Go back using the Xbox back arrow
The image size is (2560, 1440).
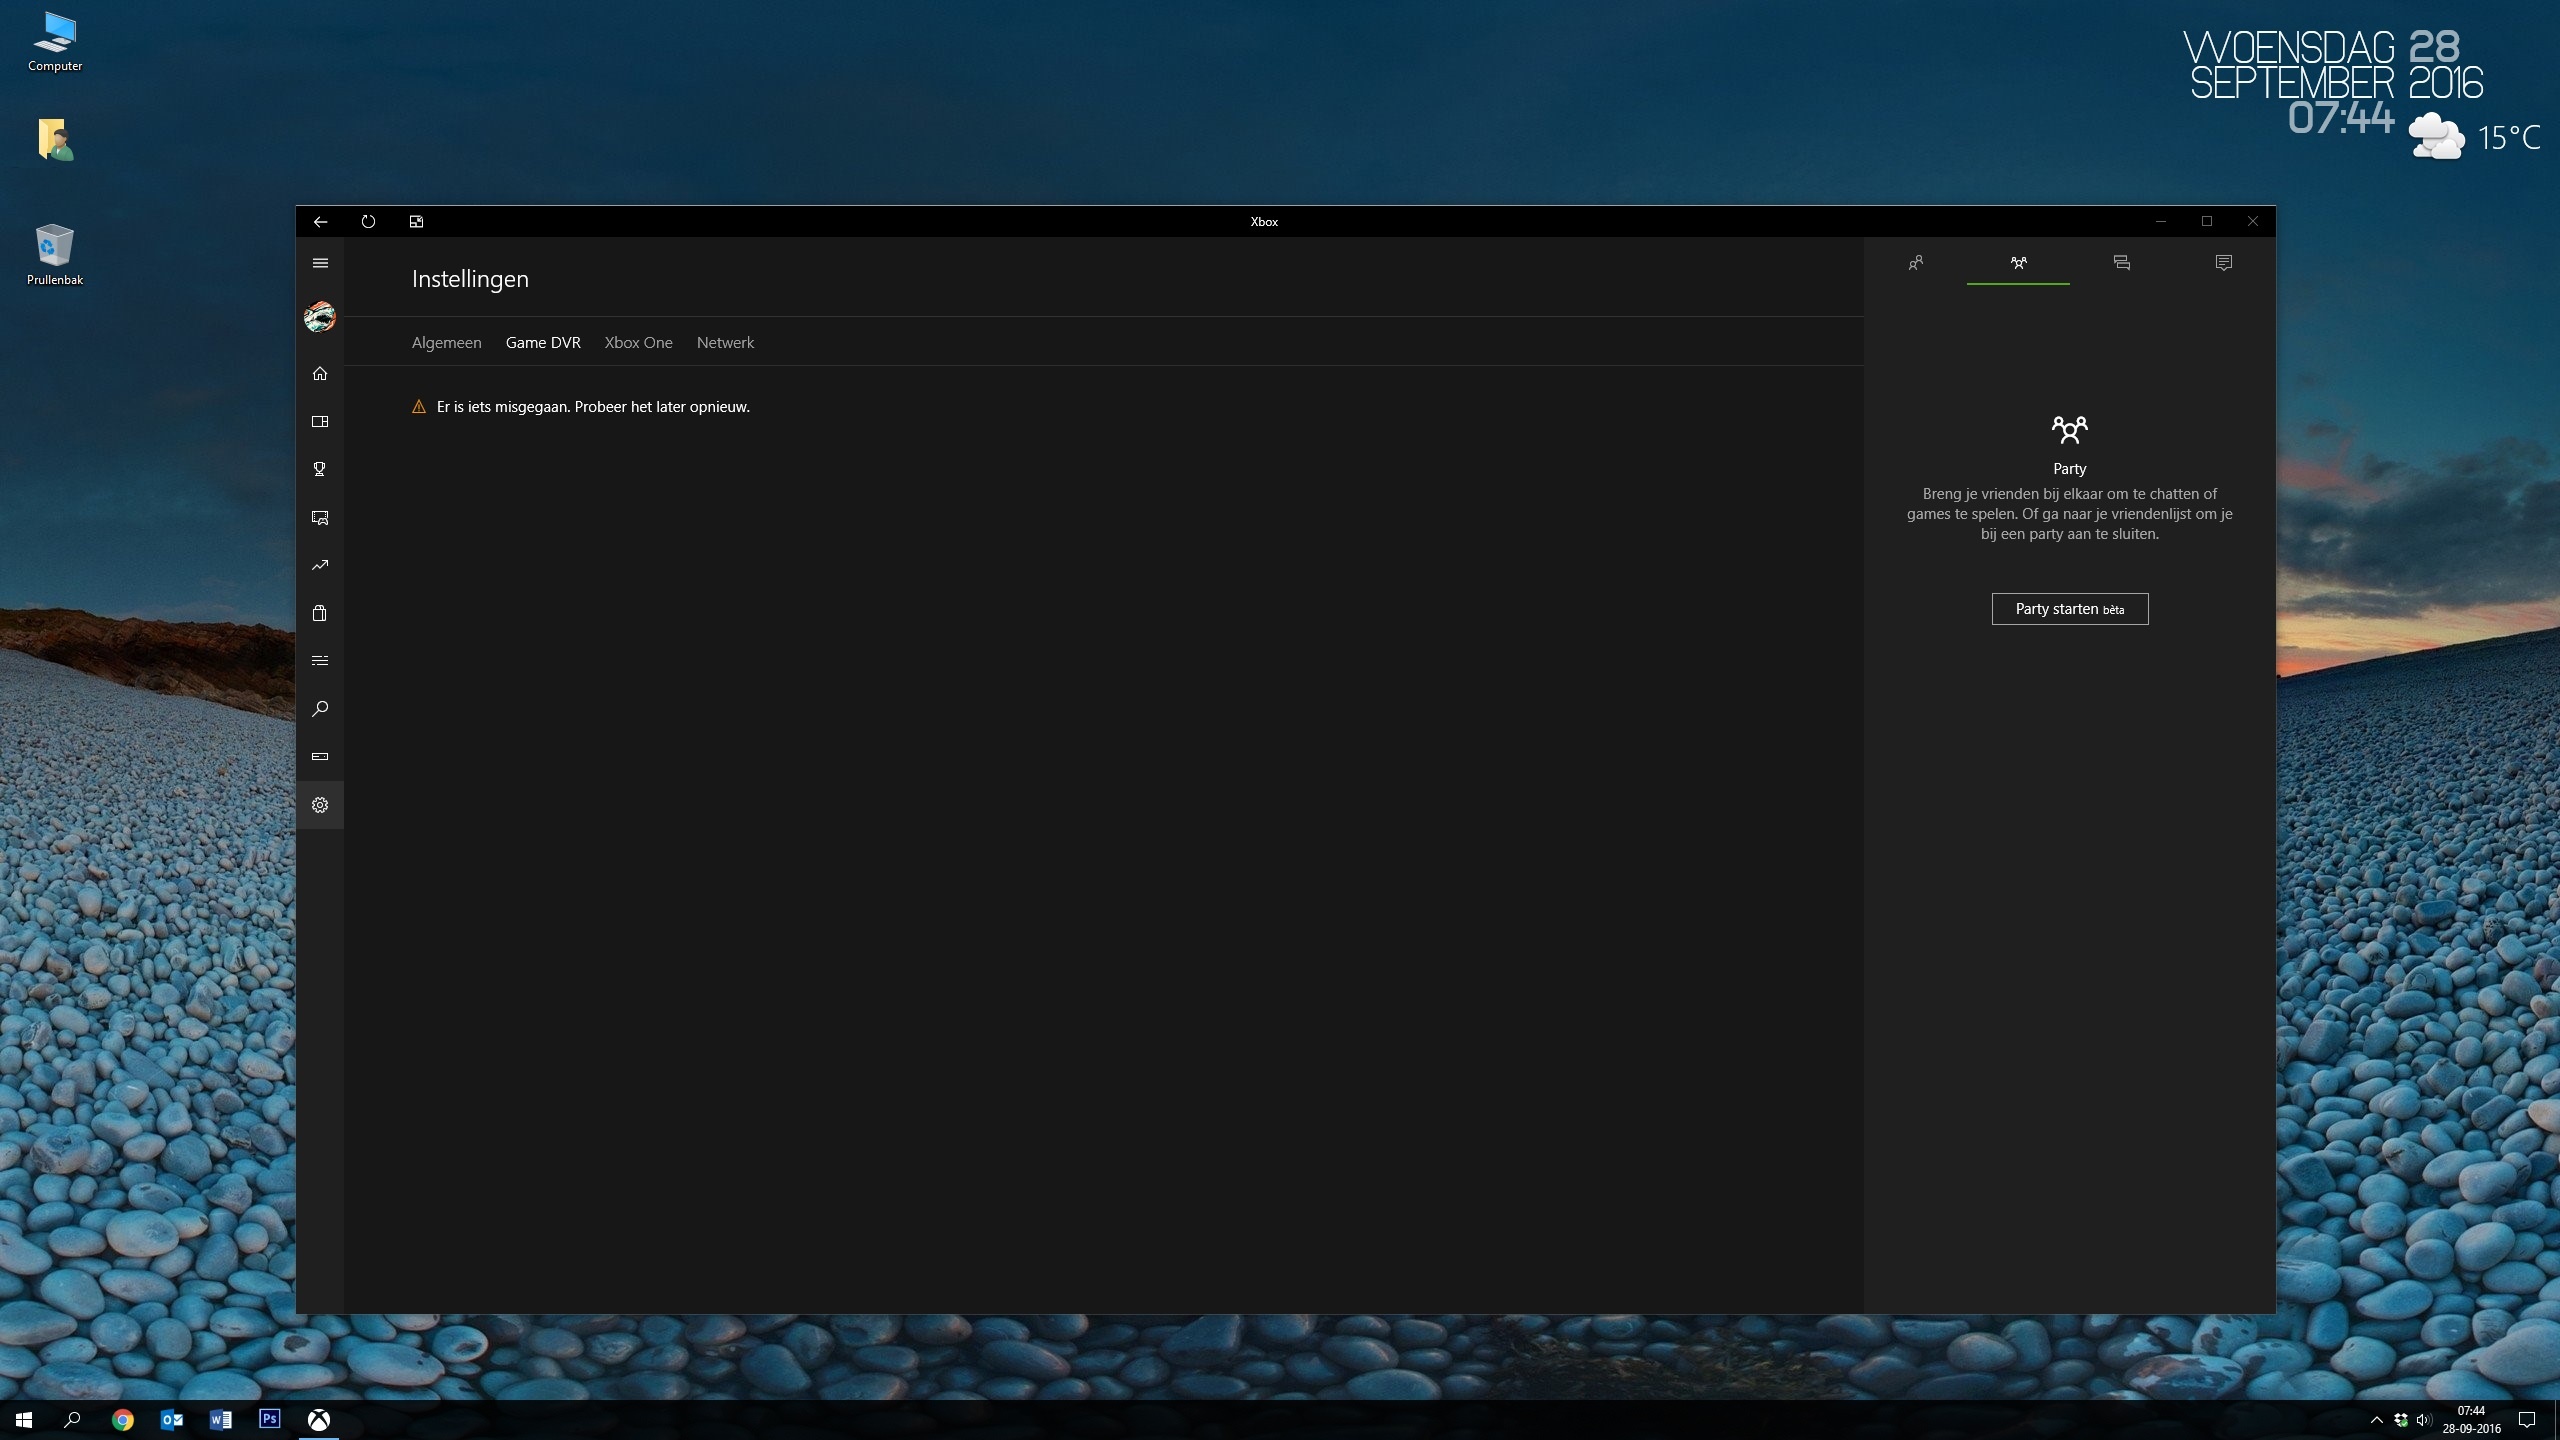(x=320, y=222)
